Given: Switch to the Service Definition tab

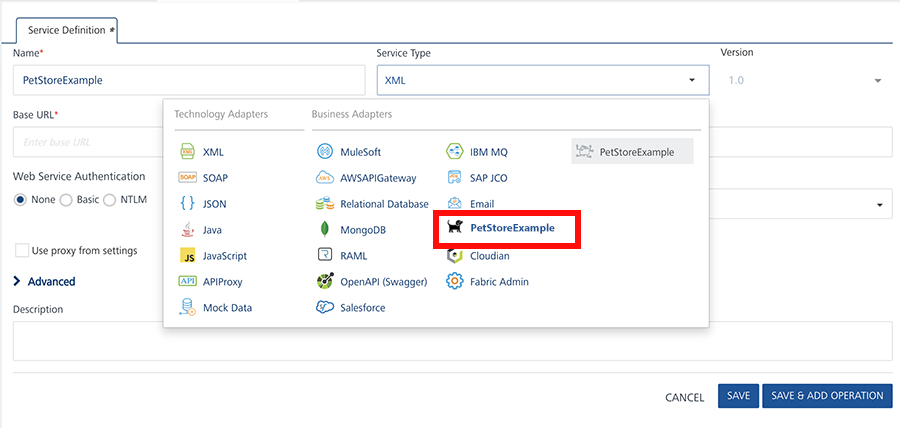Looking at the screenshot, I should pos(67,30).
